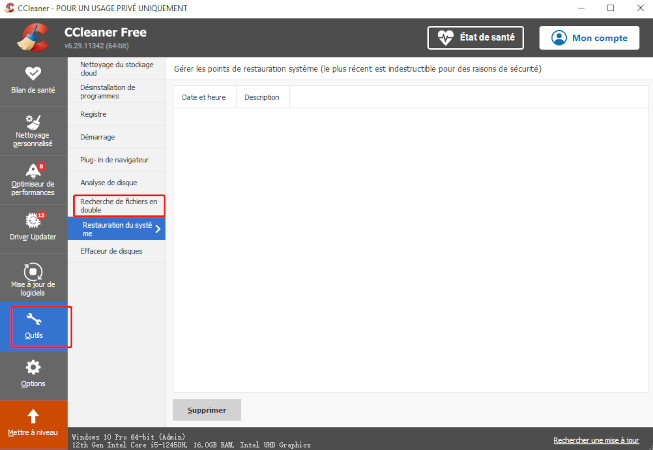
Task: Sort by the Description column header
Action: 262,97
